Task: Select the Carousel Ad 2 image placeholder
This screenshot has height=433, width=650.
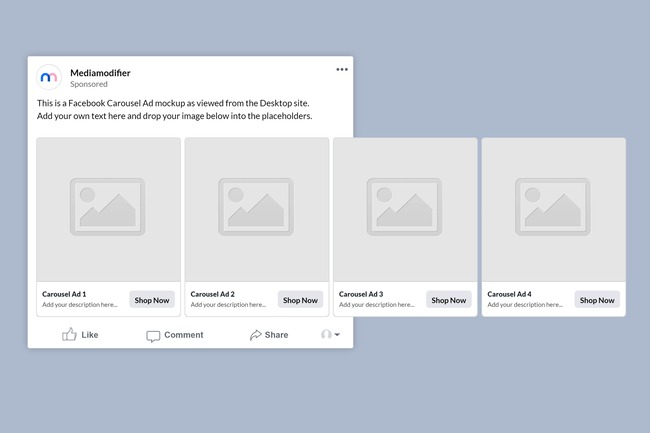Action: tap(256, 208)
